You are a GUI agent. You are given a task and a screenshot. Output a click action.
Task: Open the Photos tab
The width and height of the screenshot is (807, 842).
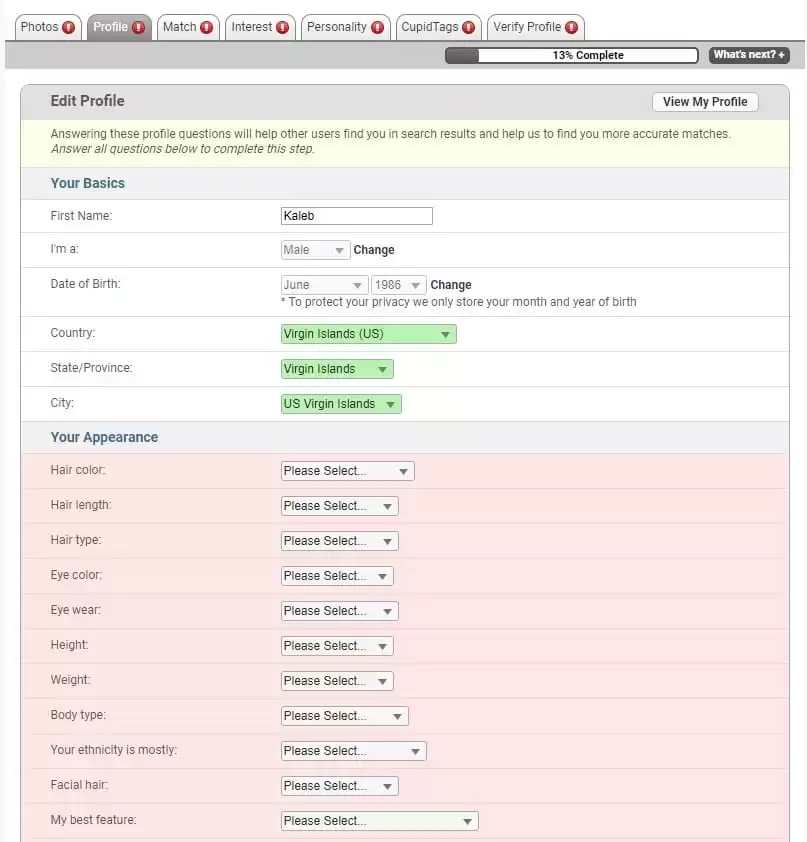[40, 27]
